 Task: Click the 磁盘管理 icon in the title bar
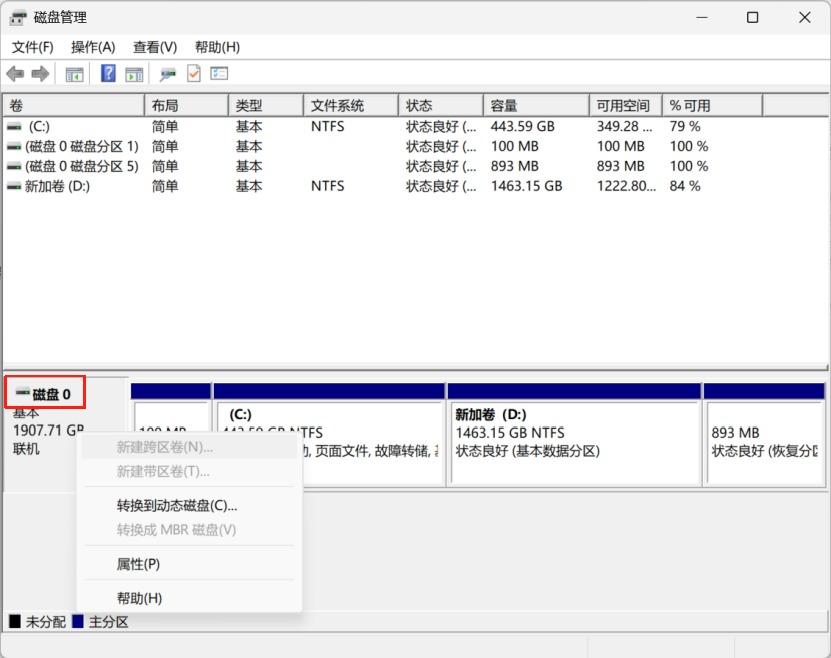(x=18, y=16)
